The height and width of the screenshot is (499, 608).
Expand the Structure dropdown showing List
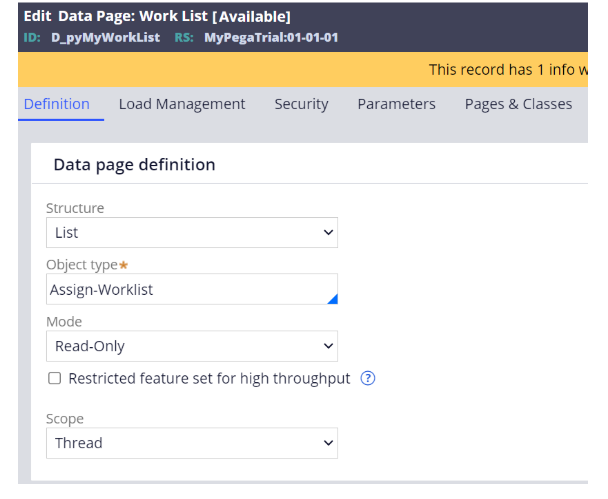[191, 232]
